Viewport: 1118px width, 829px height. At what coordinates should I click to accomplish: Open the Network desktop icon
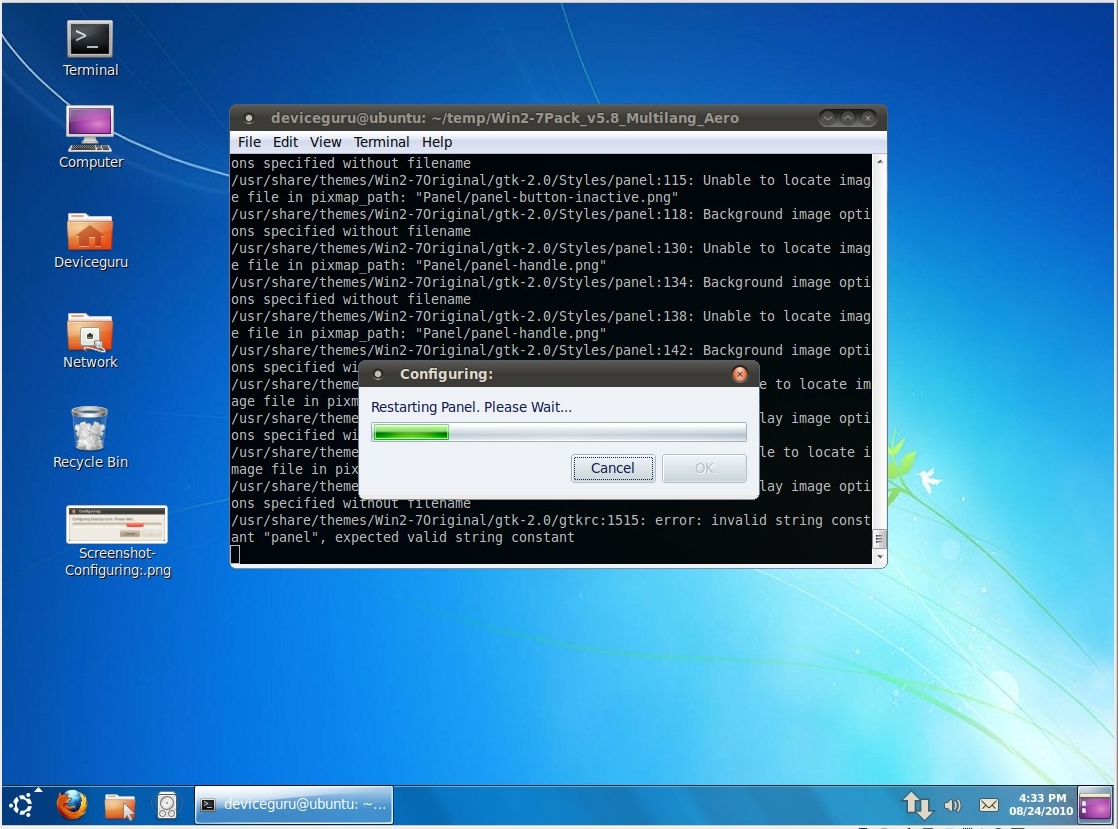click(90, 341)
